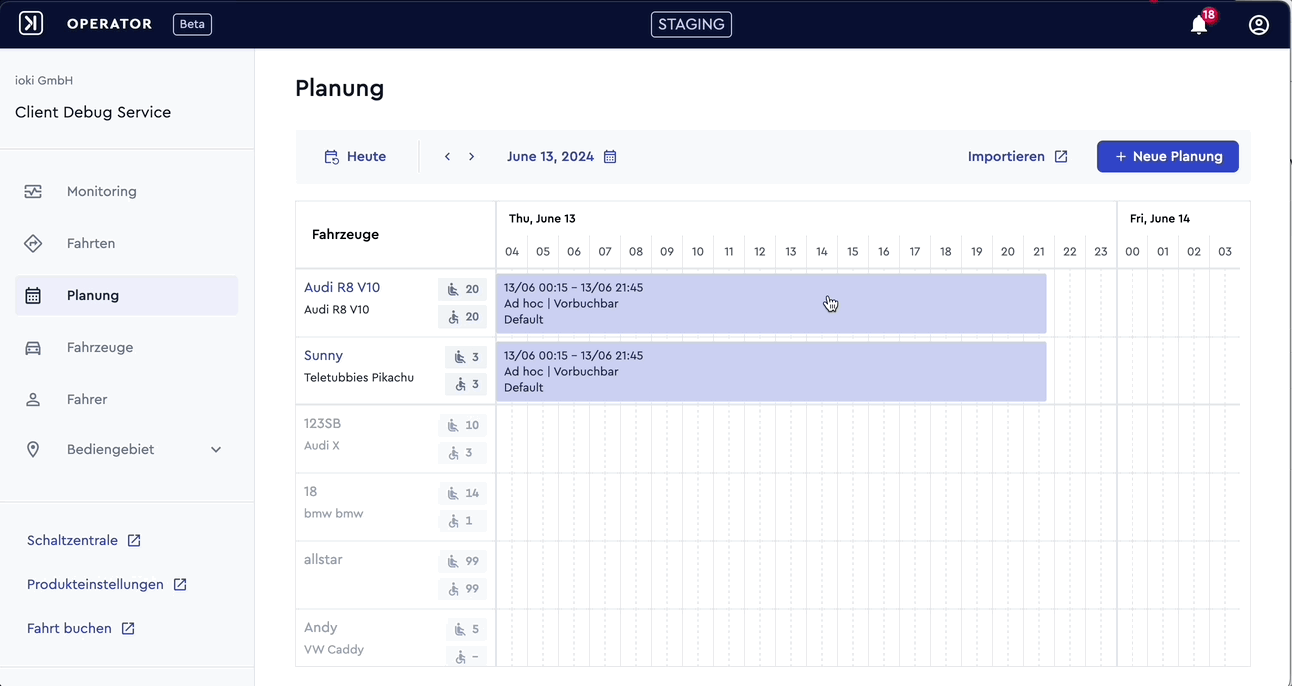Viewport: 1292px width, 686px height.
Task: Go to the next day with the right chevron
Action: coord(472,157)
